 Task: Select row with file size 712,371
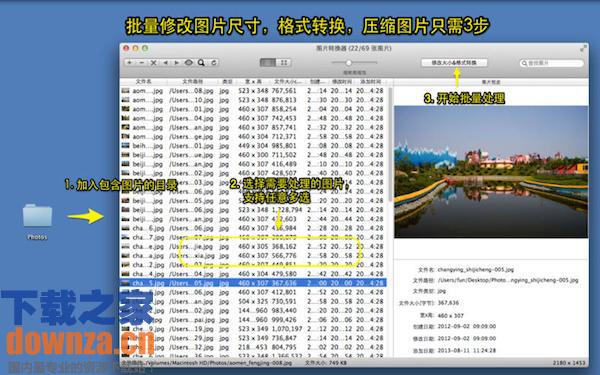[253, 137]
